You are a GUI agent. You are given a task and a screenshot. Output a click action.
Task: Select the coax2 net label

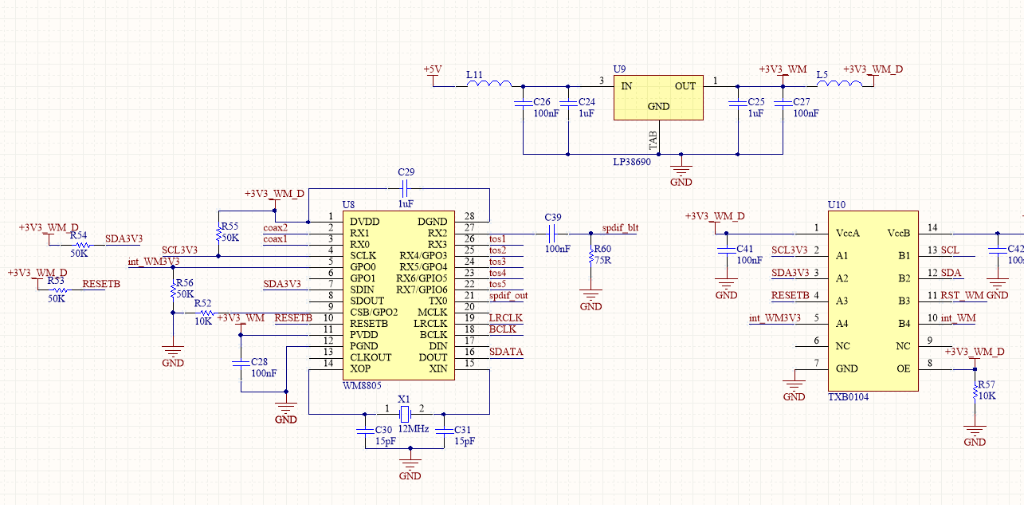(275, 227)
